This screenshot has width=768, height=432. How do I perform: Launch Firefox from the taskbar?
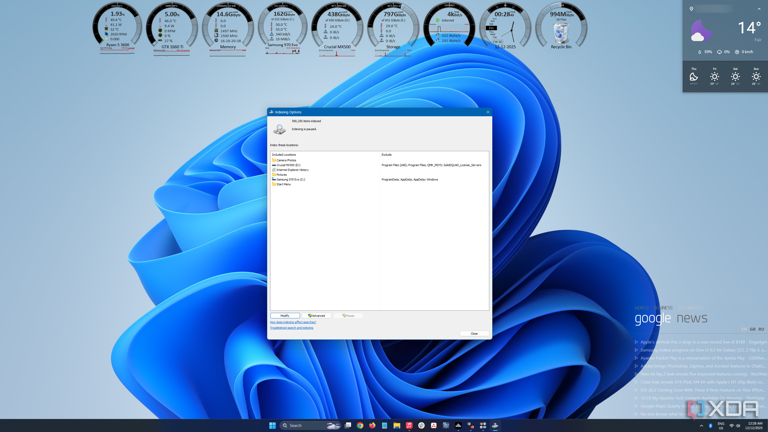pyautogui.click(x=372, y=426)
